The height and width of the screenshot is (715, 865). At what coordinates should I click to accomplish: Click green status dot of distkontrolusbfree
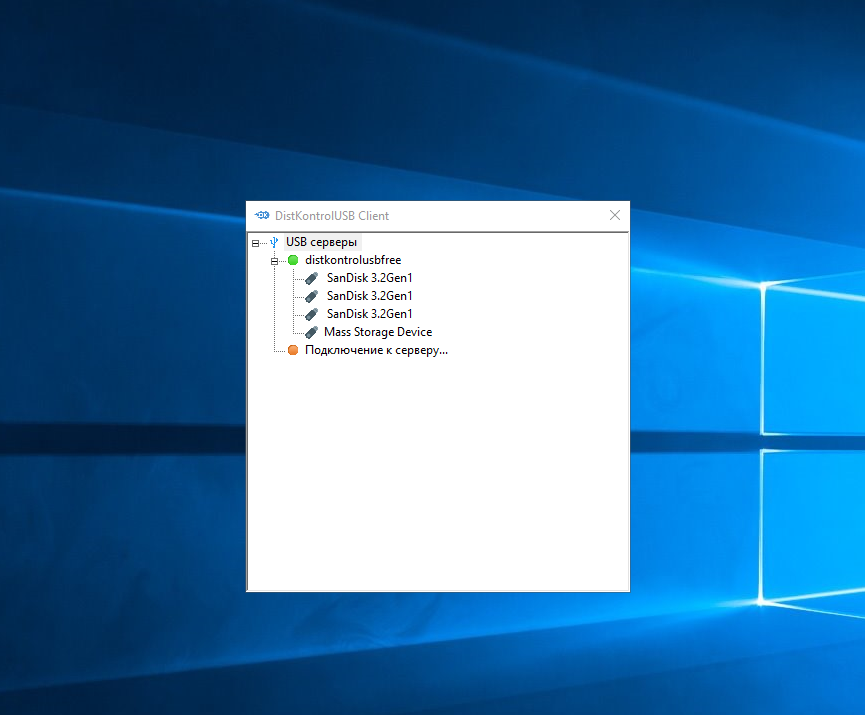coord(293,260)
